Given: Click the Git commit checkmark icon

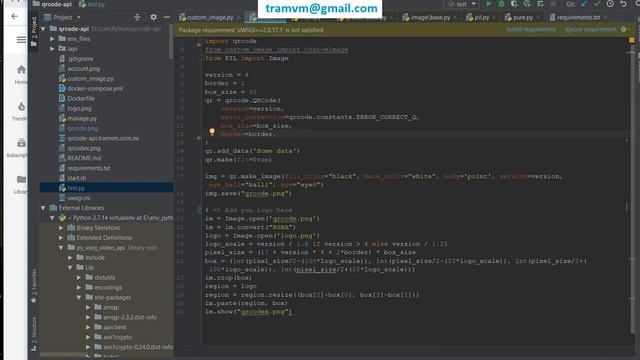Looking at the screenshot, I should tap(597, 4).
